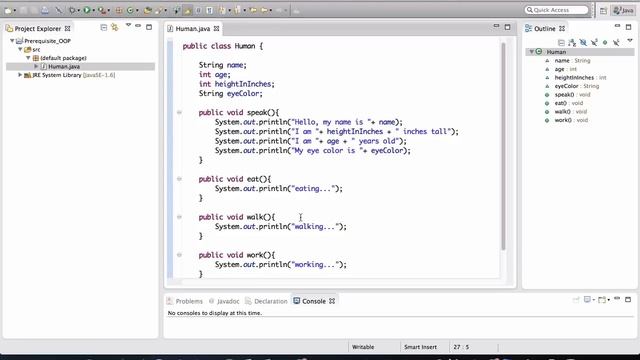Viewport: 640px width, 360px height.
Task: Click the editor vertical scrollbar
Action: 503,146
